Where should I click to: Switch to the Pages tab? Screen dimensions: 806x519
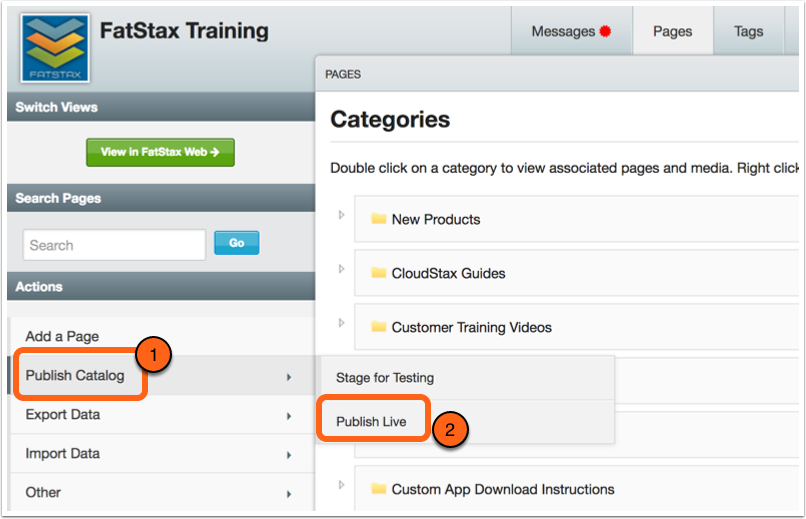click(x=672, y=31)
